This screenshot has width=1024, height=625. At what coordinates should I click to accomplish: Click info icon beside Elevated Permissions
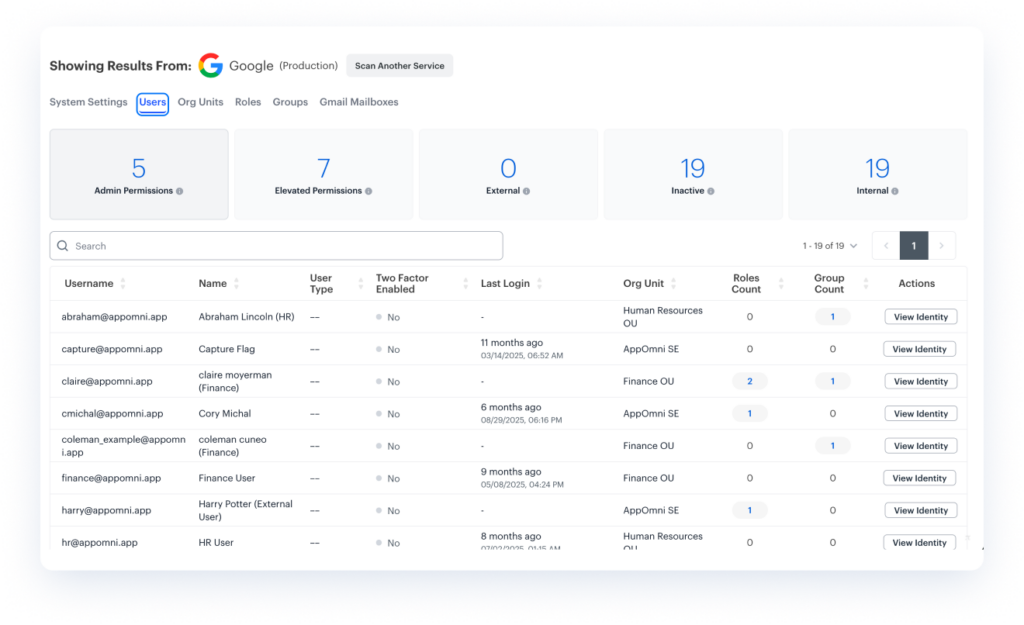click(369, 191)
